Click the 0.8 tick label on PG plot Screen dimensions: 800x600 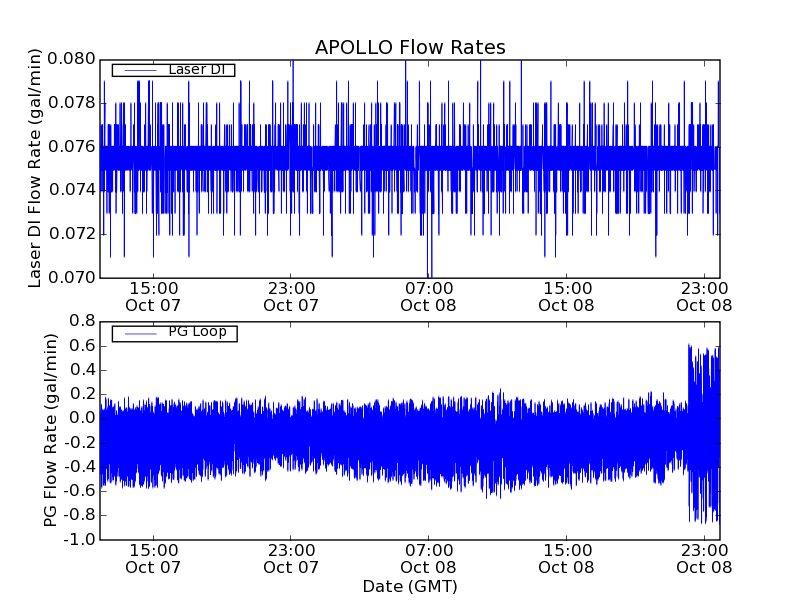pos(82,321)
